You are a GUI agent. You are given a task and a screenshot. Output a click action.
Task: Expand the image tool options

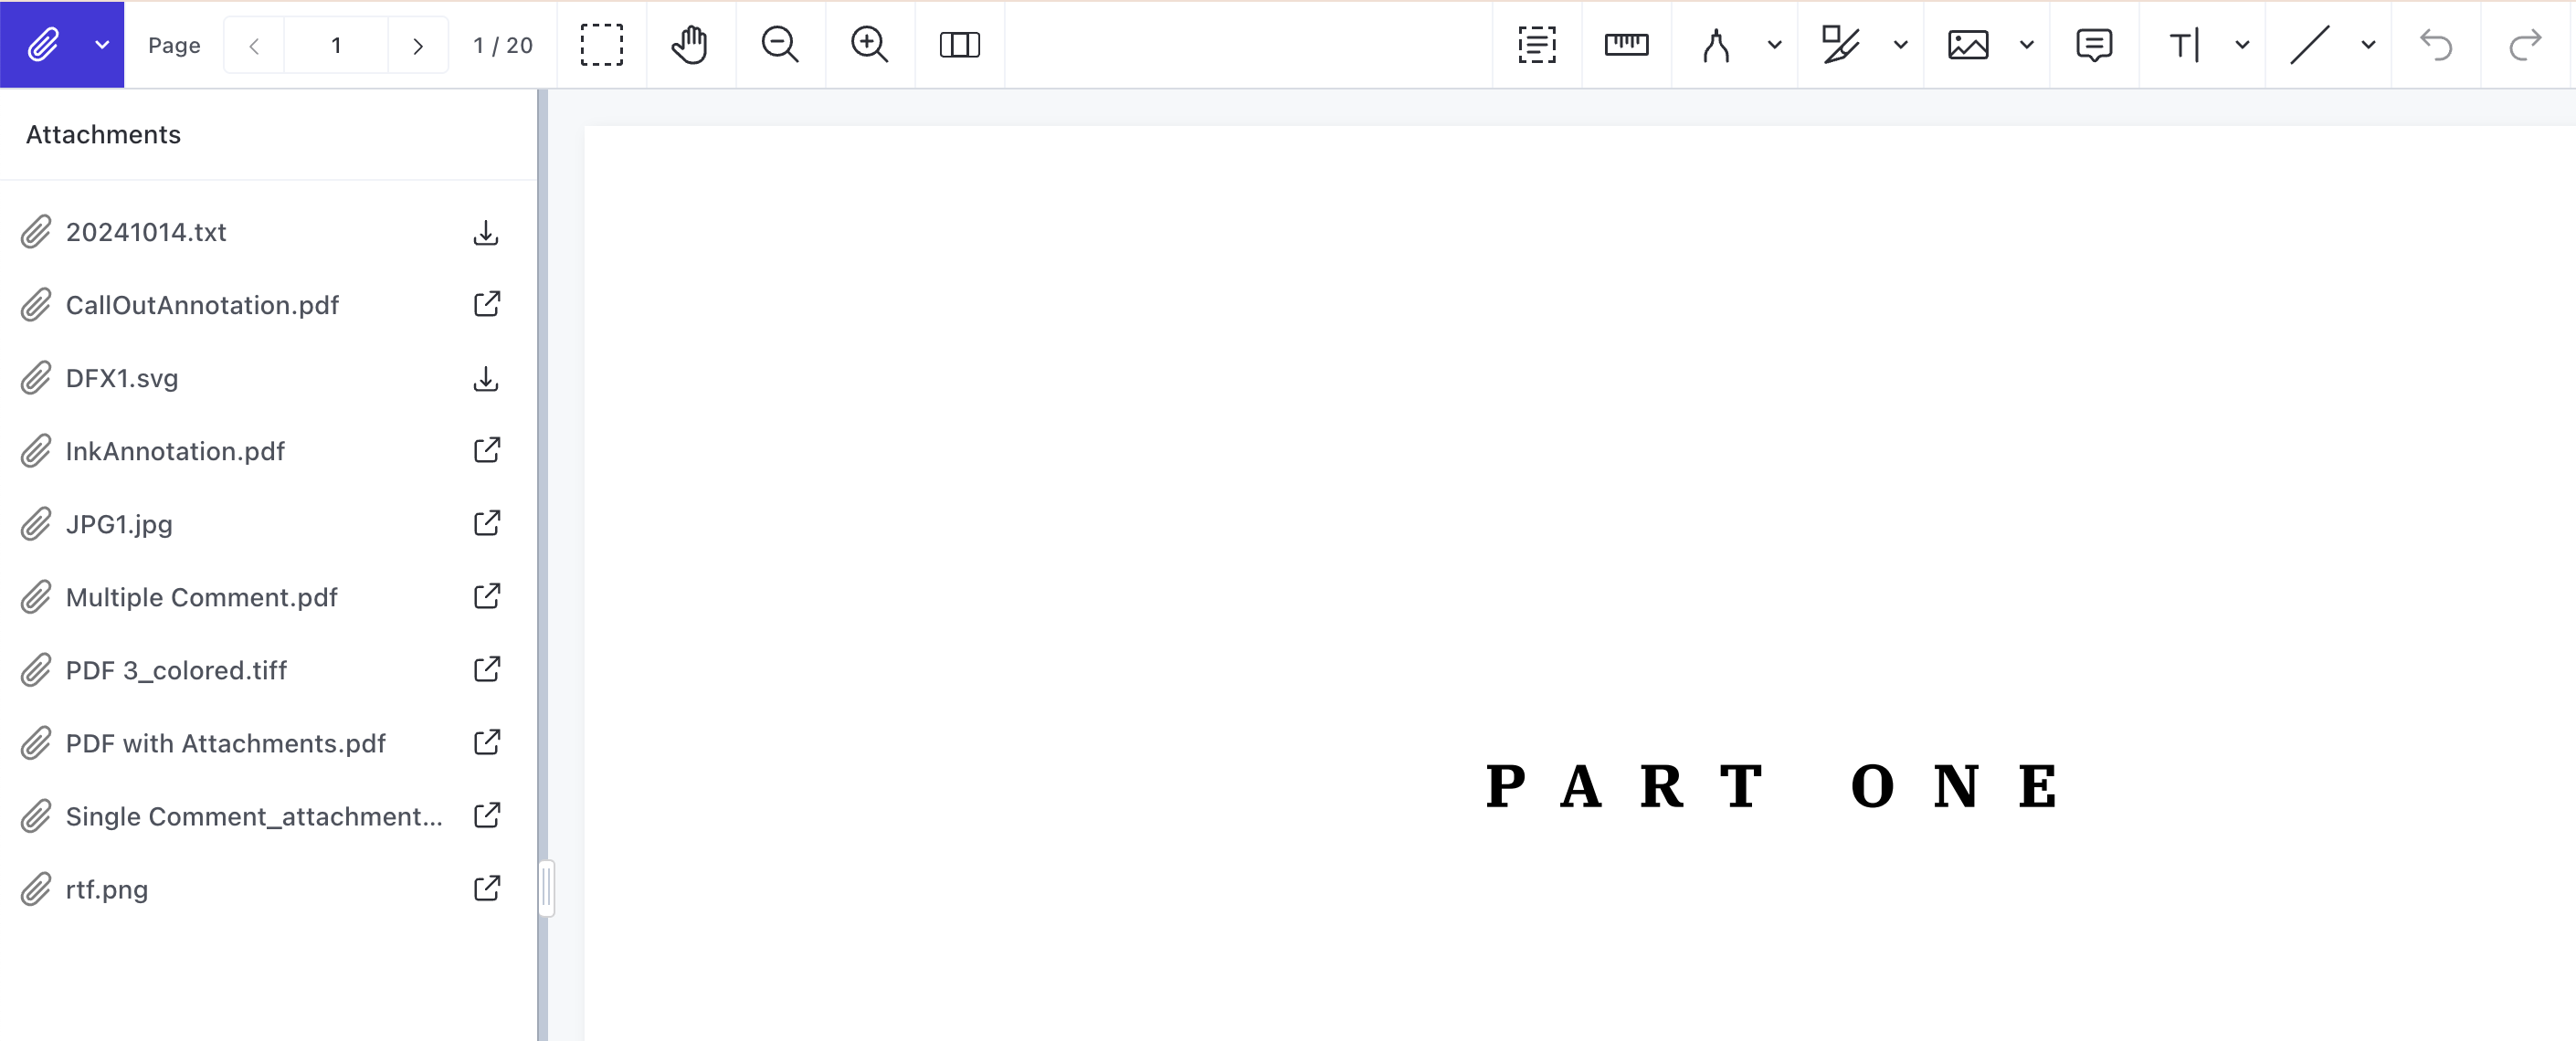click(2027, 44)
